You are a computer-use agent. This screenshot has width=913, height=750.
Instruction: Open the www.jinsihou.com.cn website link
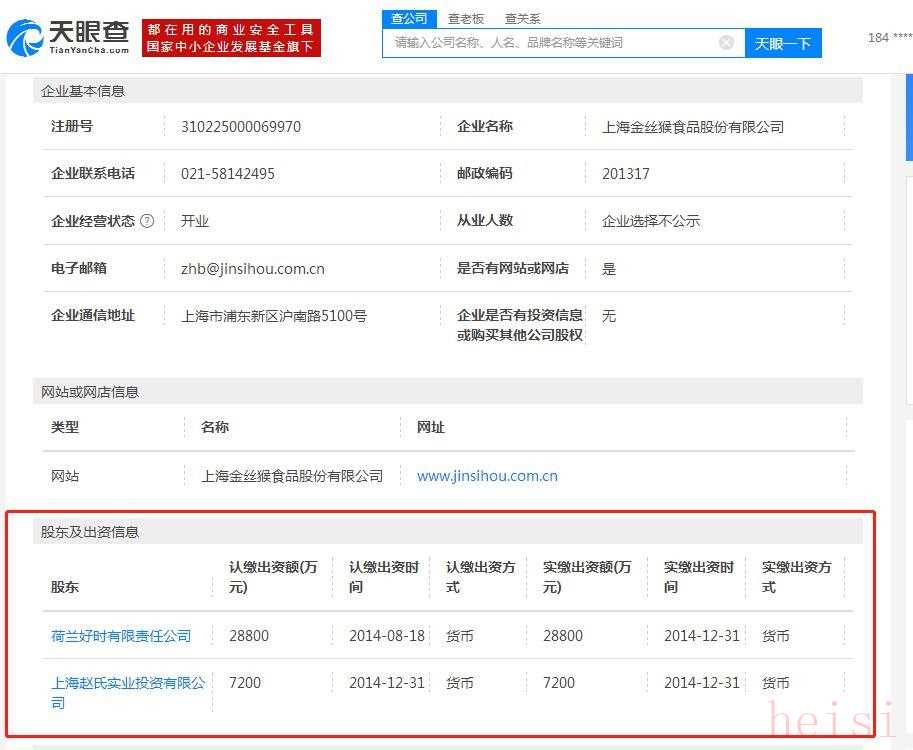[487, 476]
